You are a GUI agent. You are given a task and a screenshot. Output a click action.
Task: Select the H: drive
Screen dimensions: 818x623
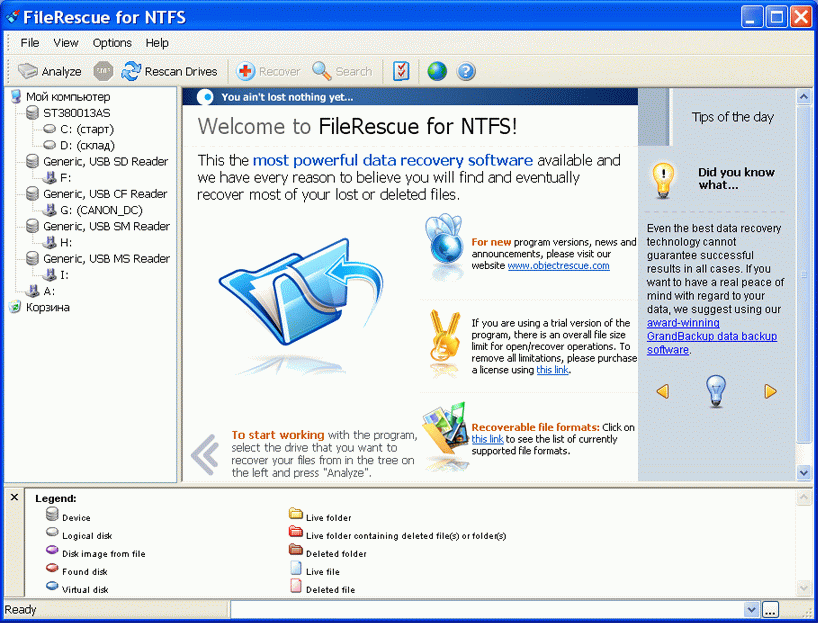[x=66, y=242]
